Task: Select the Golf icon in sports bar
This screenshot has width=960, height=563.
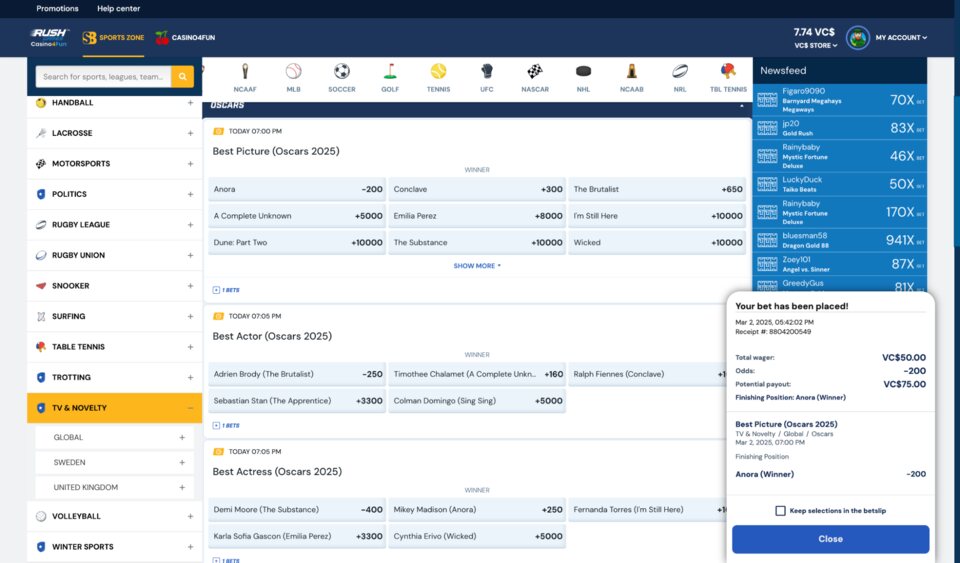Action: click(x=390, y=72)
